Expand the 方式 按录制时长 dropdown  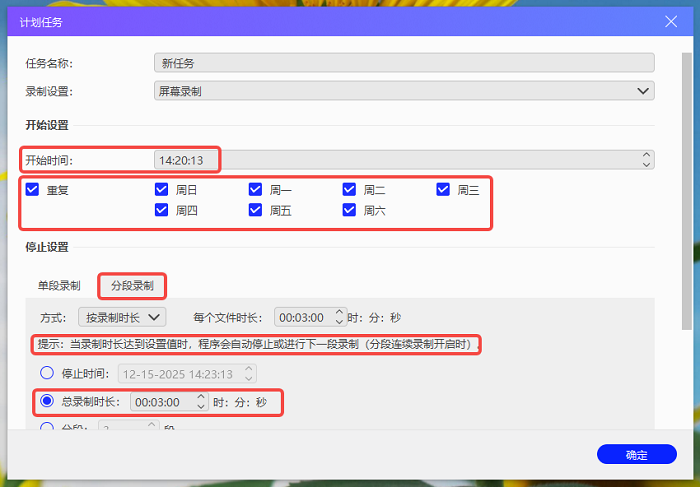click(122, 317)
